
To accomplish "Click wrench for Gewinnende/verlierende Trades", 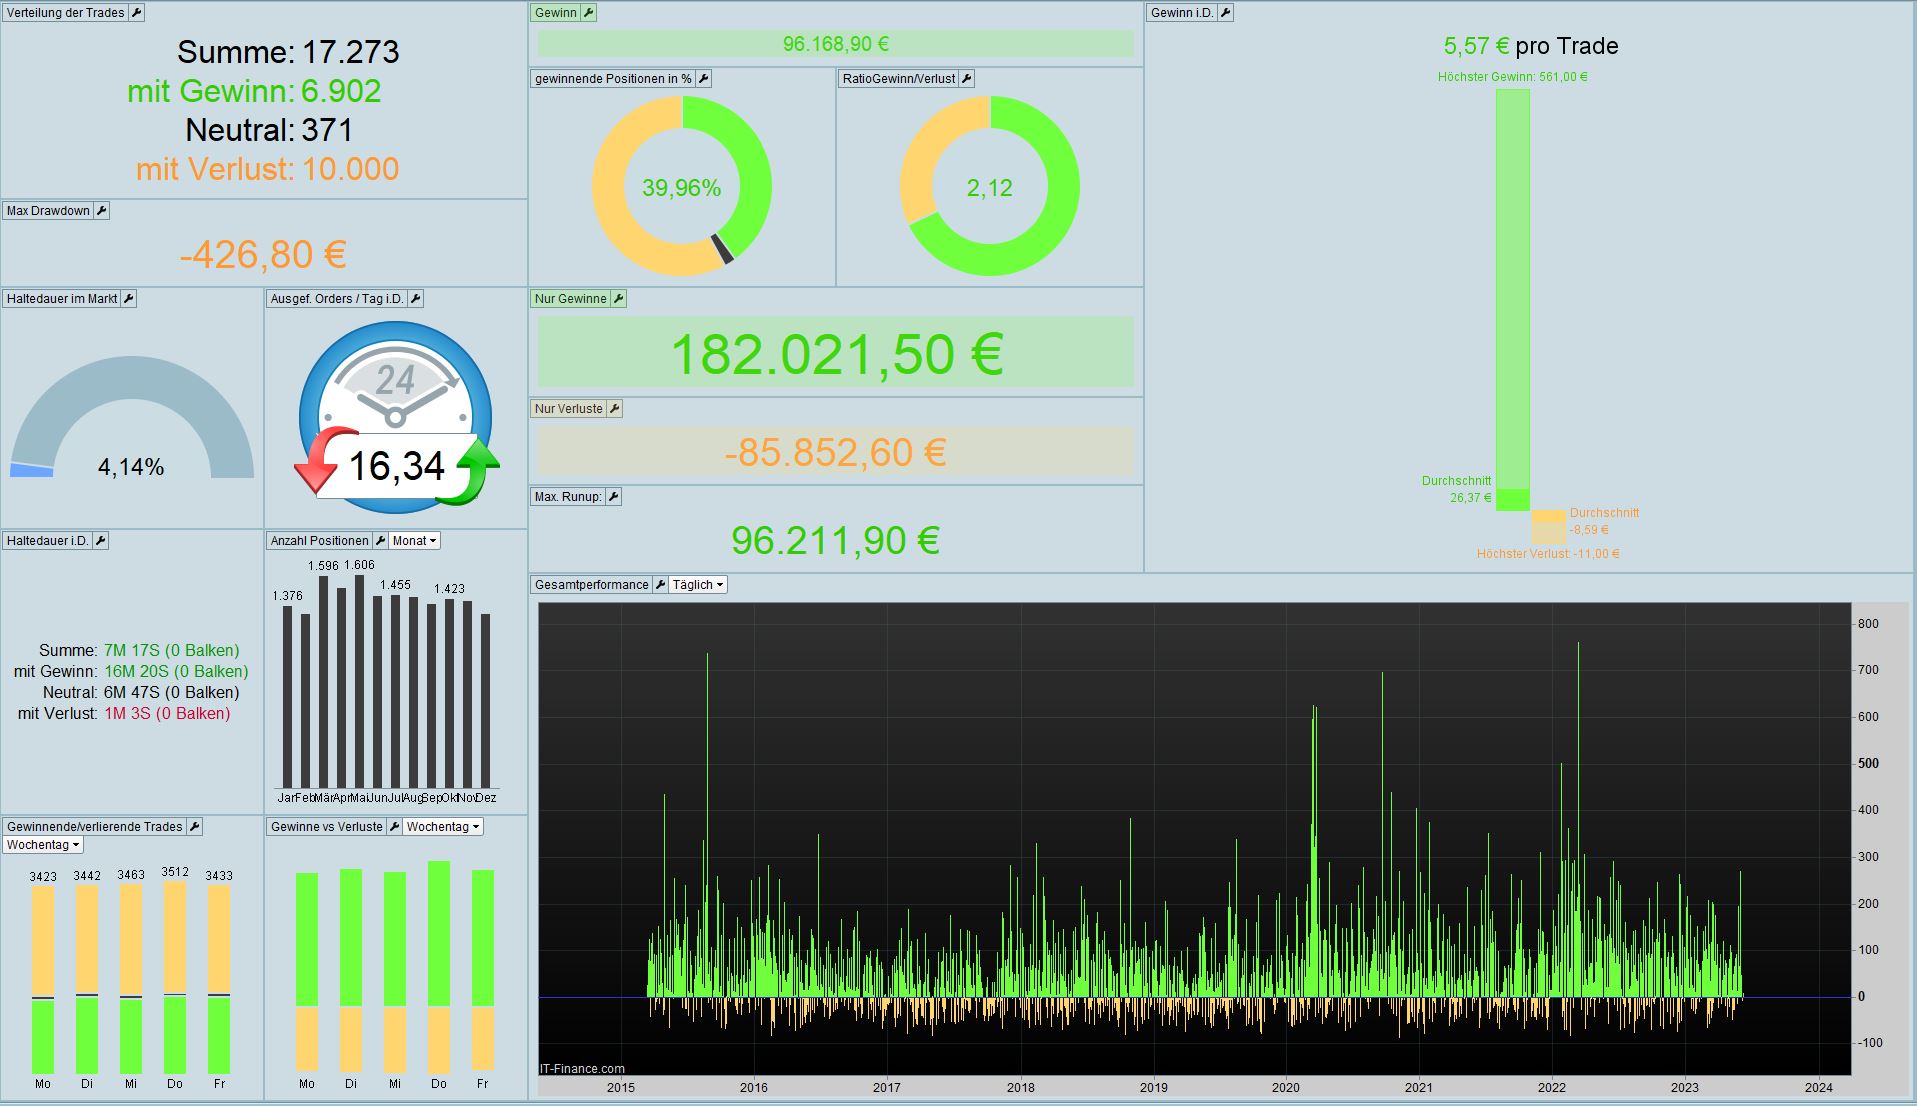I will pos(195,827).
